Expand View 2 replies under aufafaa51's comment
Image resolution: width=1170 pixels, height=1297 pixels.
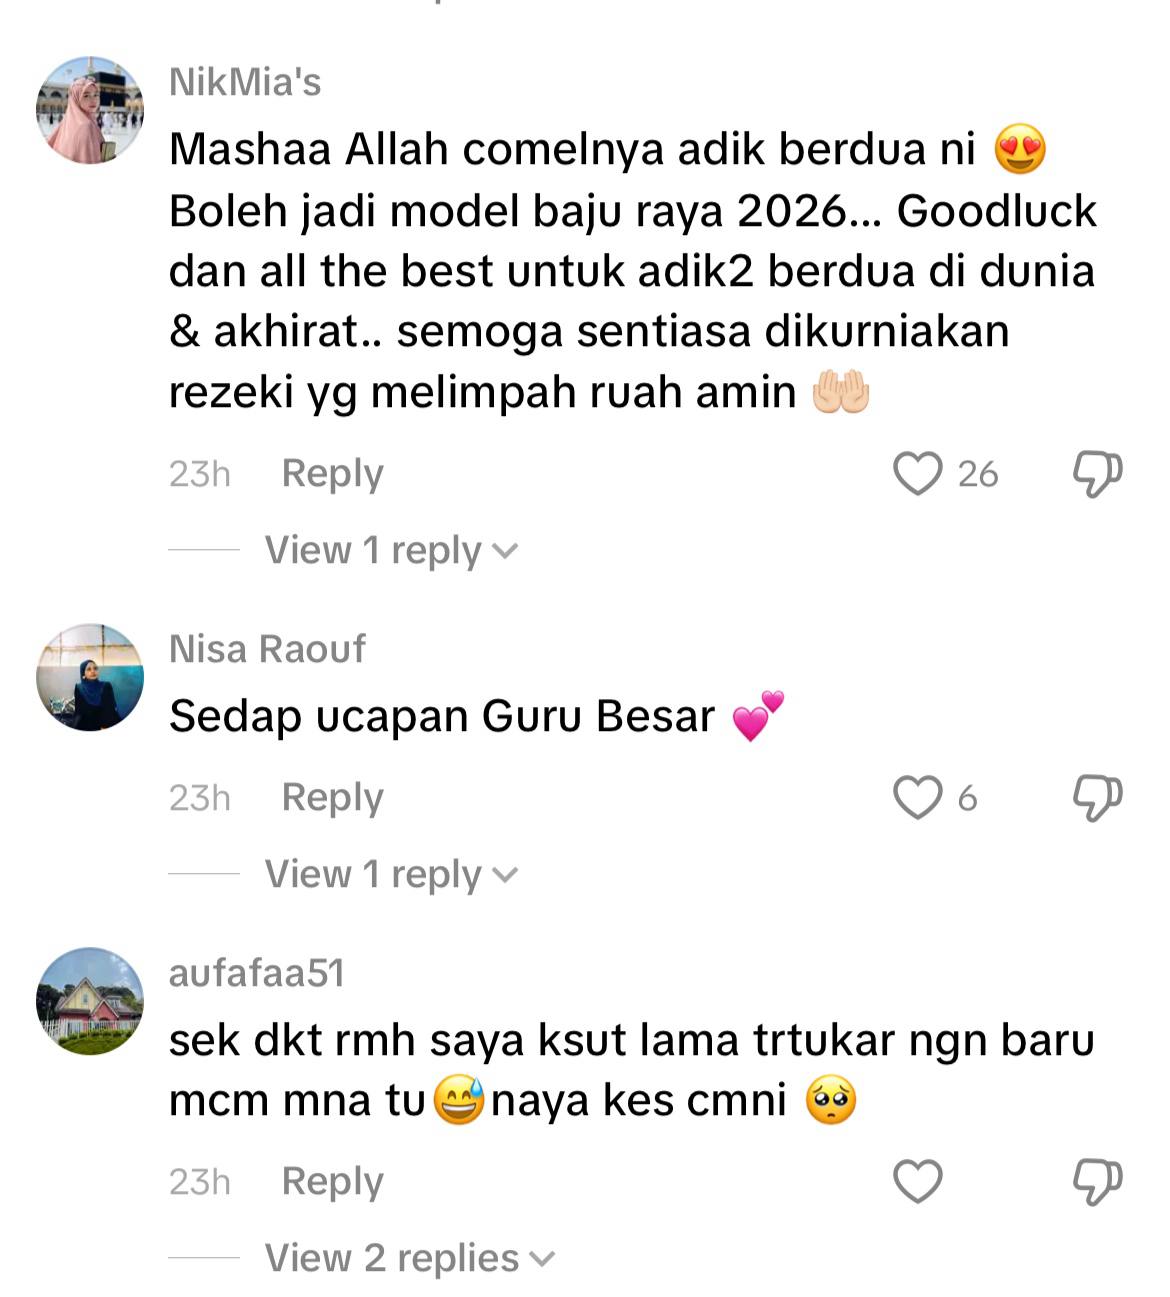[409, 1258]
